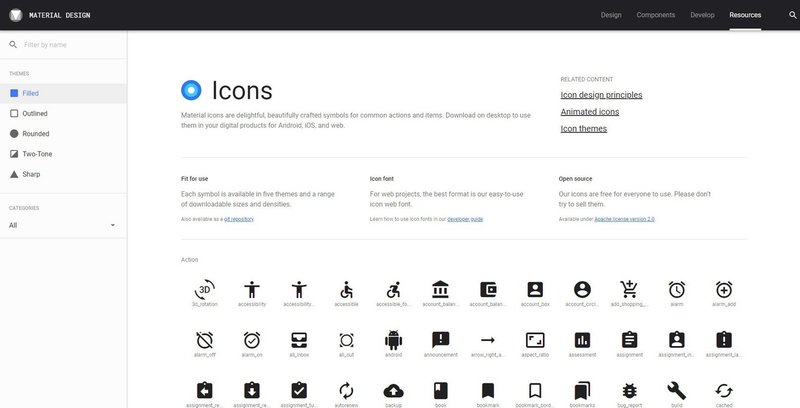Choose the assignment_late icon
Image resolution: width=800 pixels, height=408 pixels.
coord(724,340)
